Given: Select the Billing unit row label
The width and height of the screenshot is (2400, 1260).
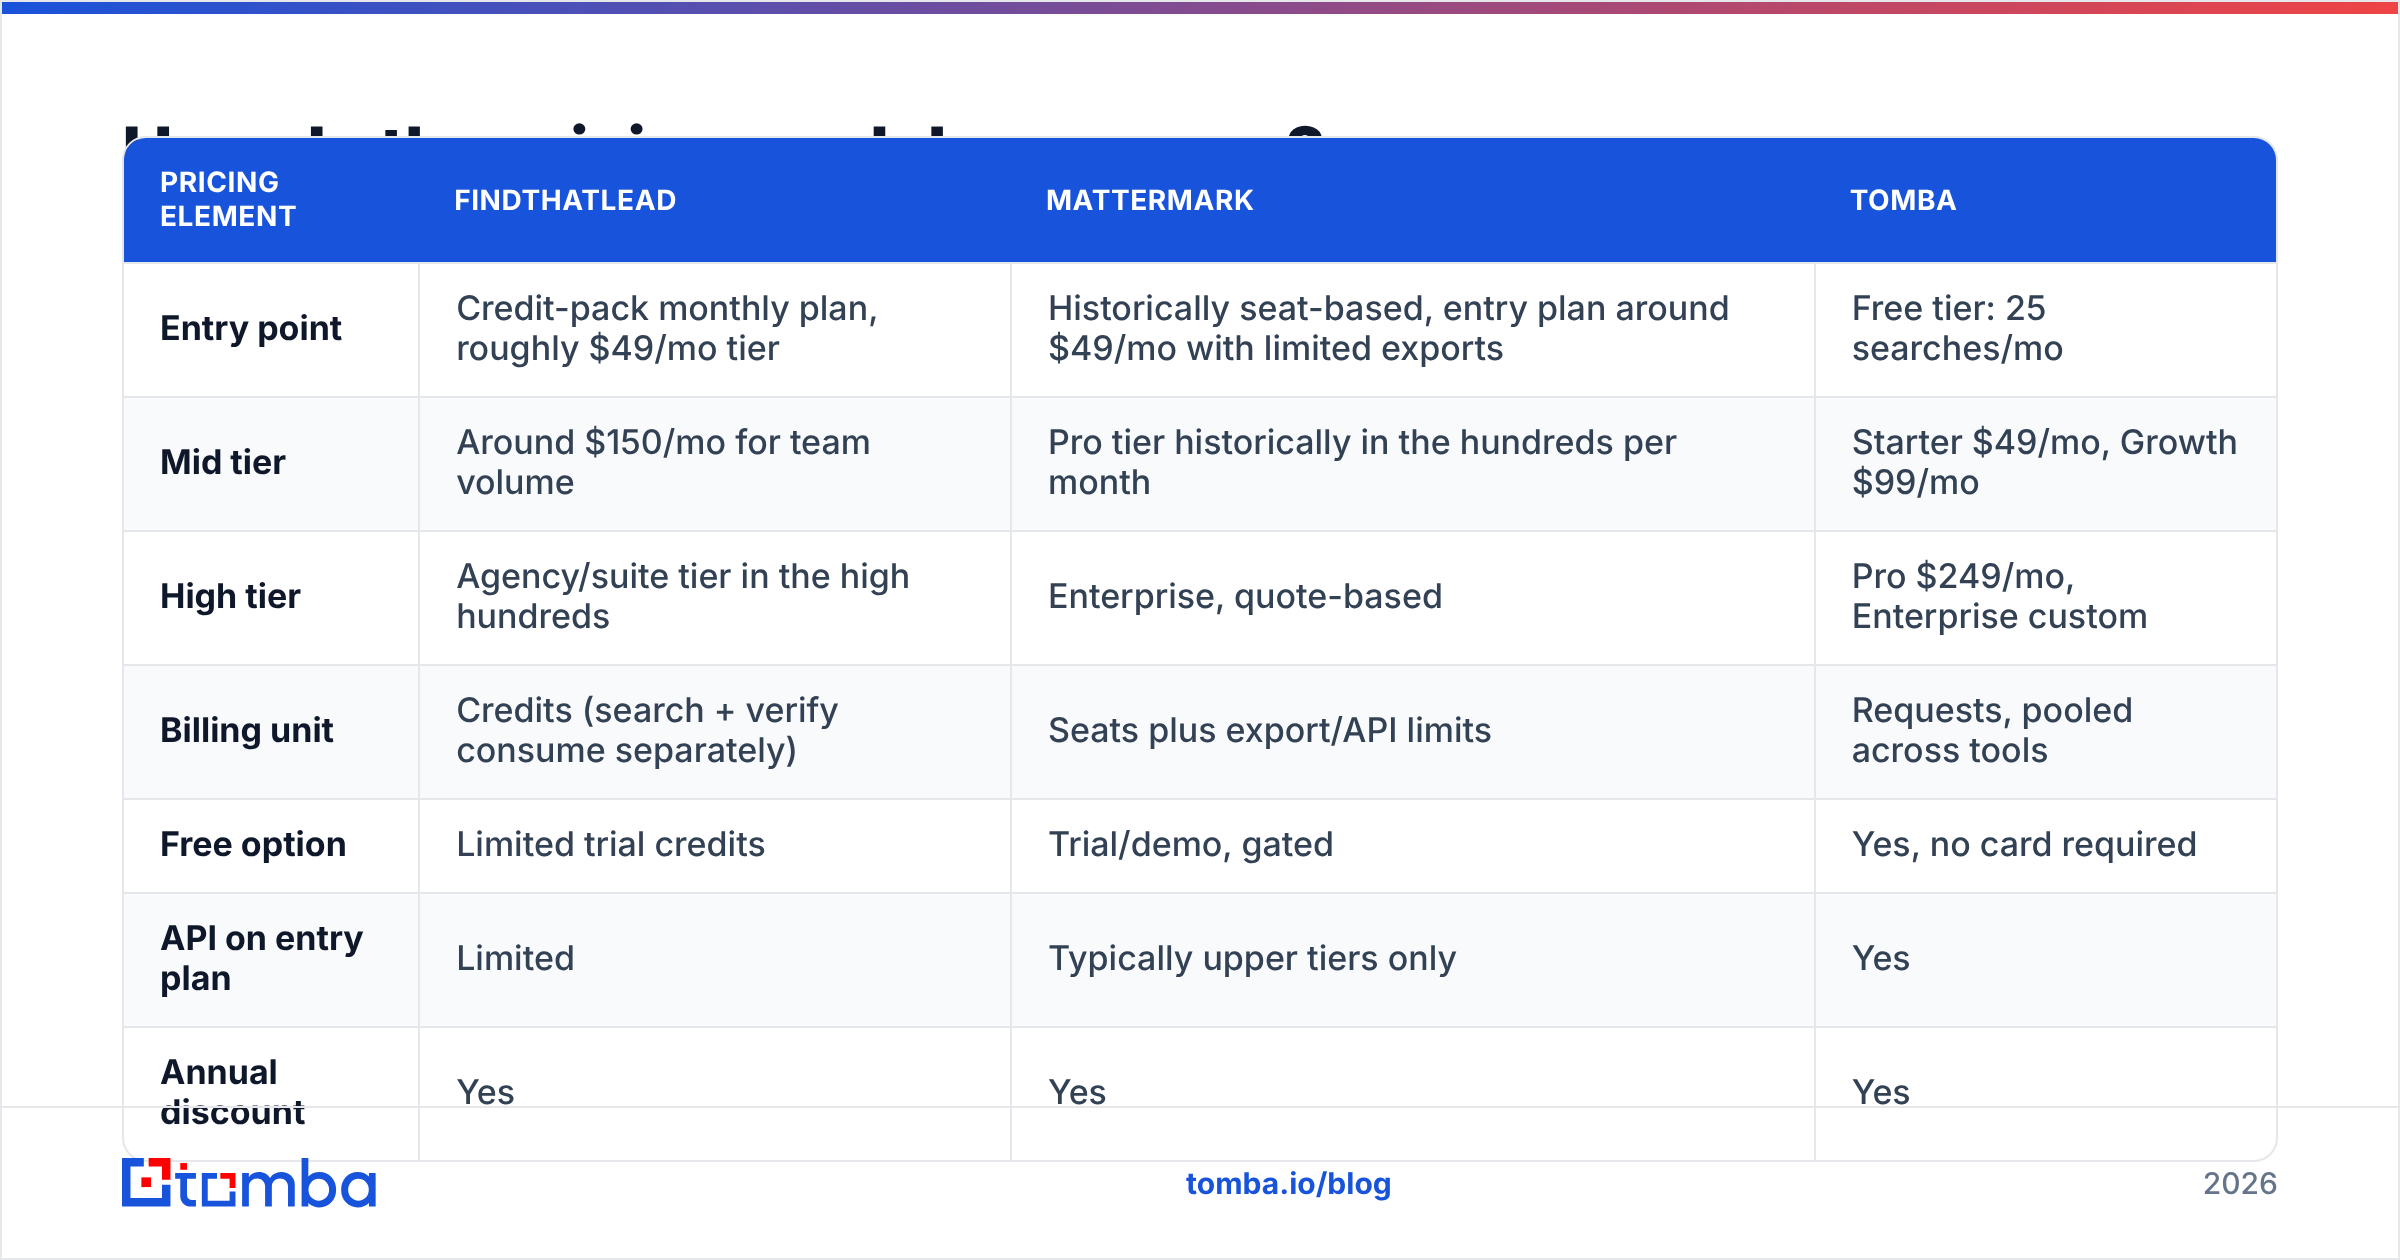Looking at the screenshot, I should (246, 730).
